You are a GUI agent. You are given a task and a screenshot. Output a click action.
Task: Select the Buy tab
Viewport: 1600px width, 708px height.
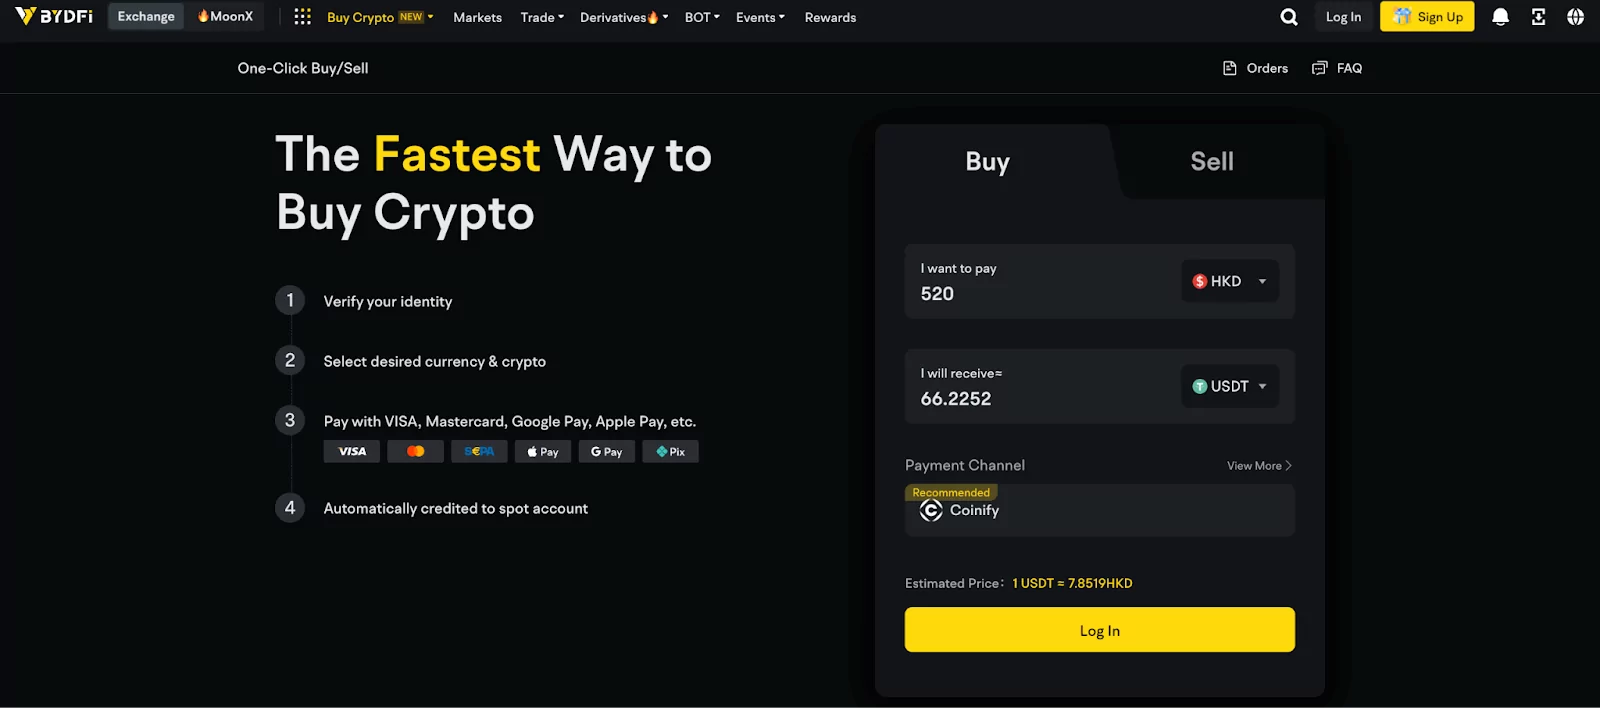point(987,161)
